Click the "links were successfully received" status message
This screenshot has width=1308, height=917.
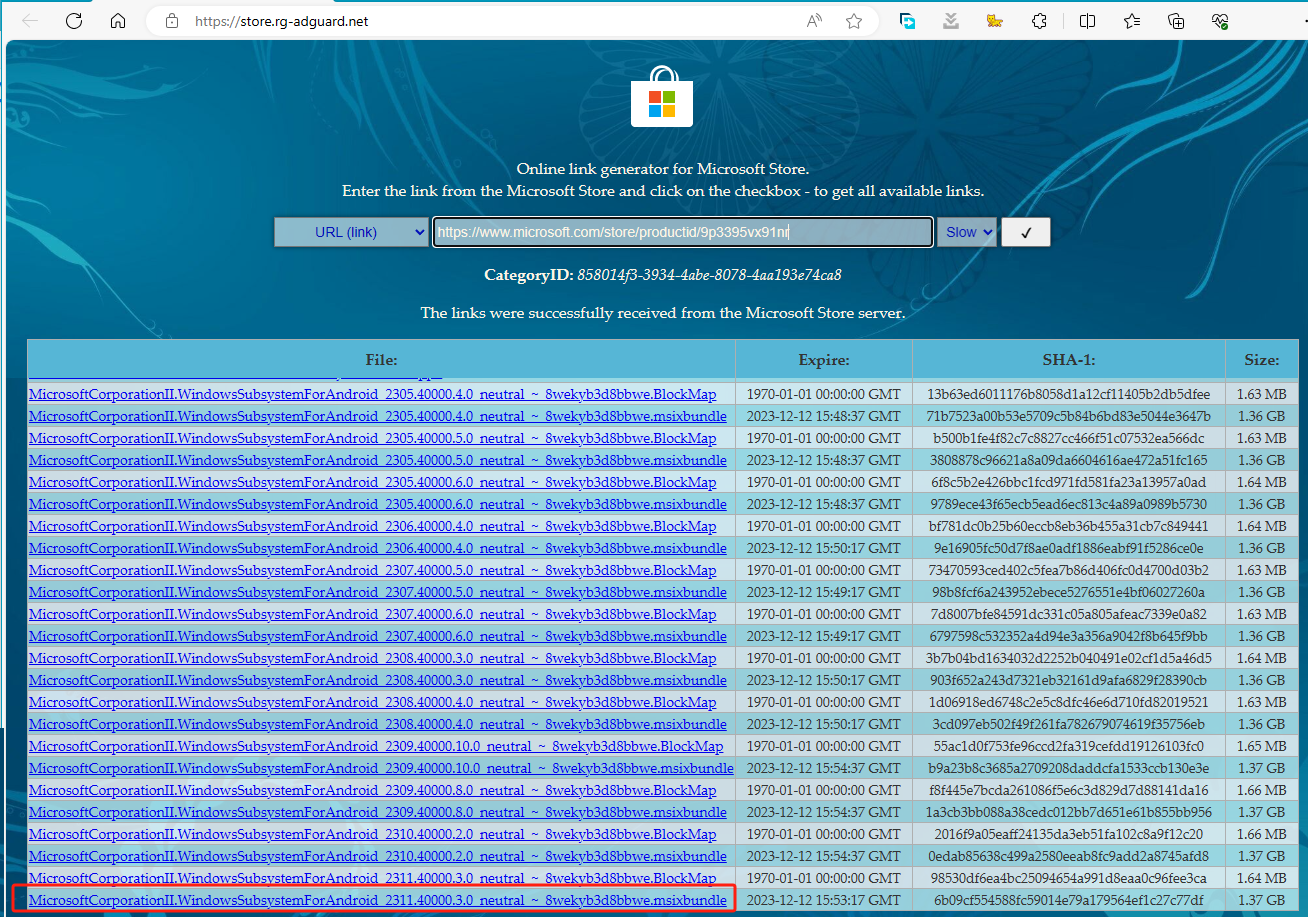(x=662, y=313)
